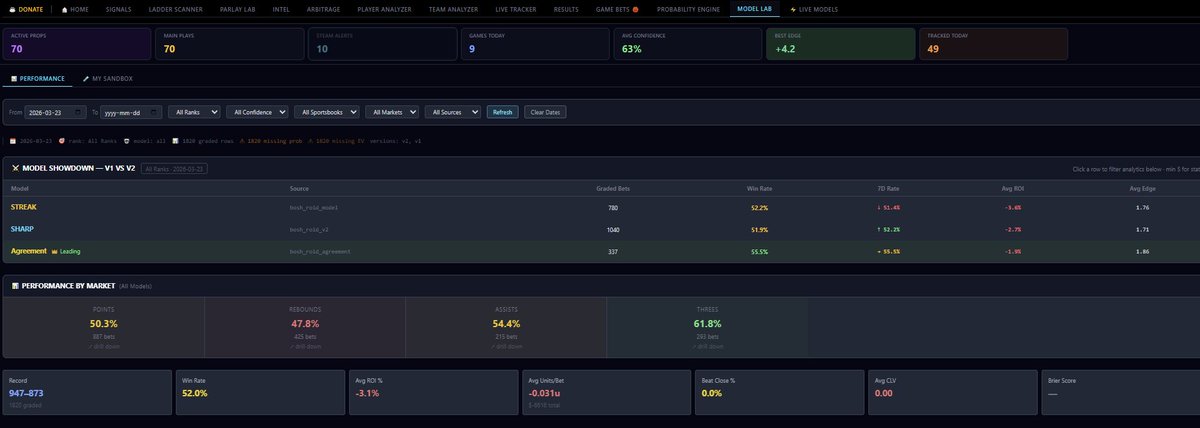Click the From date input field
Screen dimensions: 1200x428
coord(58,112)
